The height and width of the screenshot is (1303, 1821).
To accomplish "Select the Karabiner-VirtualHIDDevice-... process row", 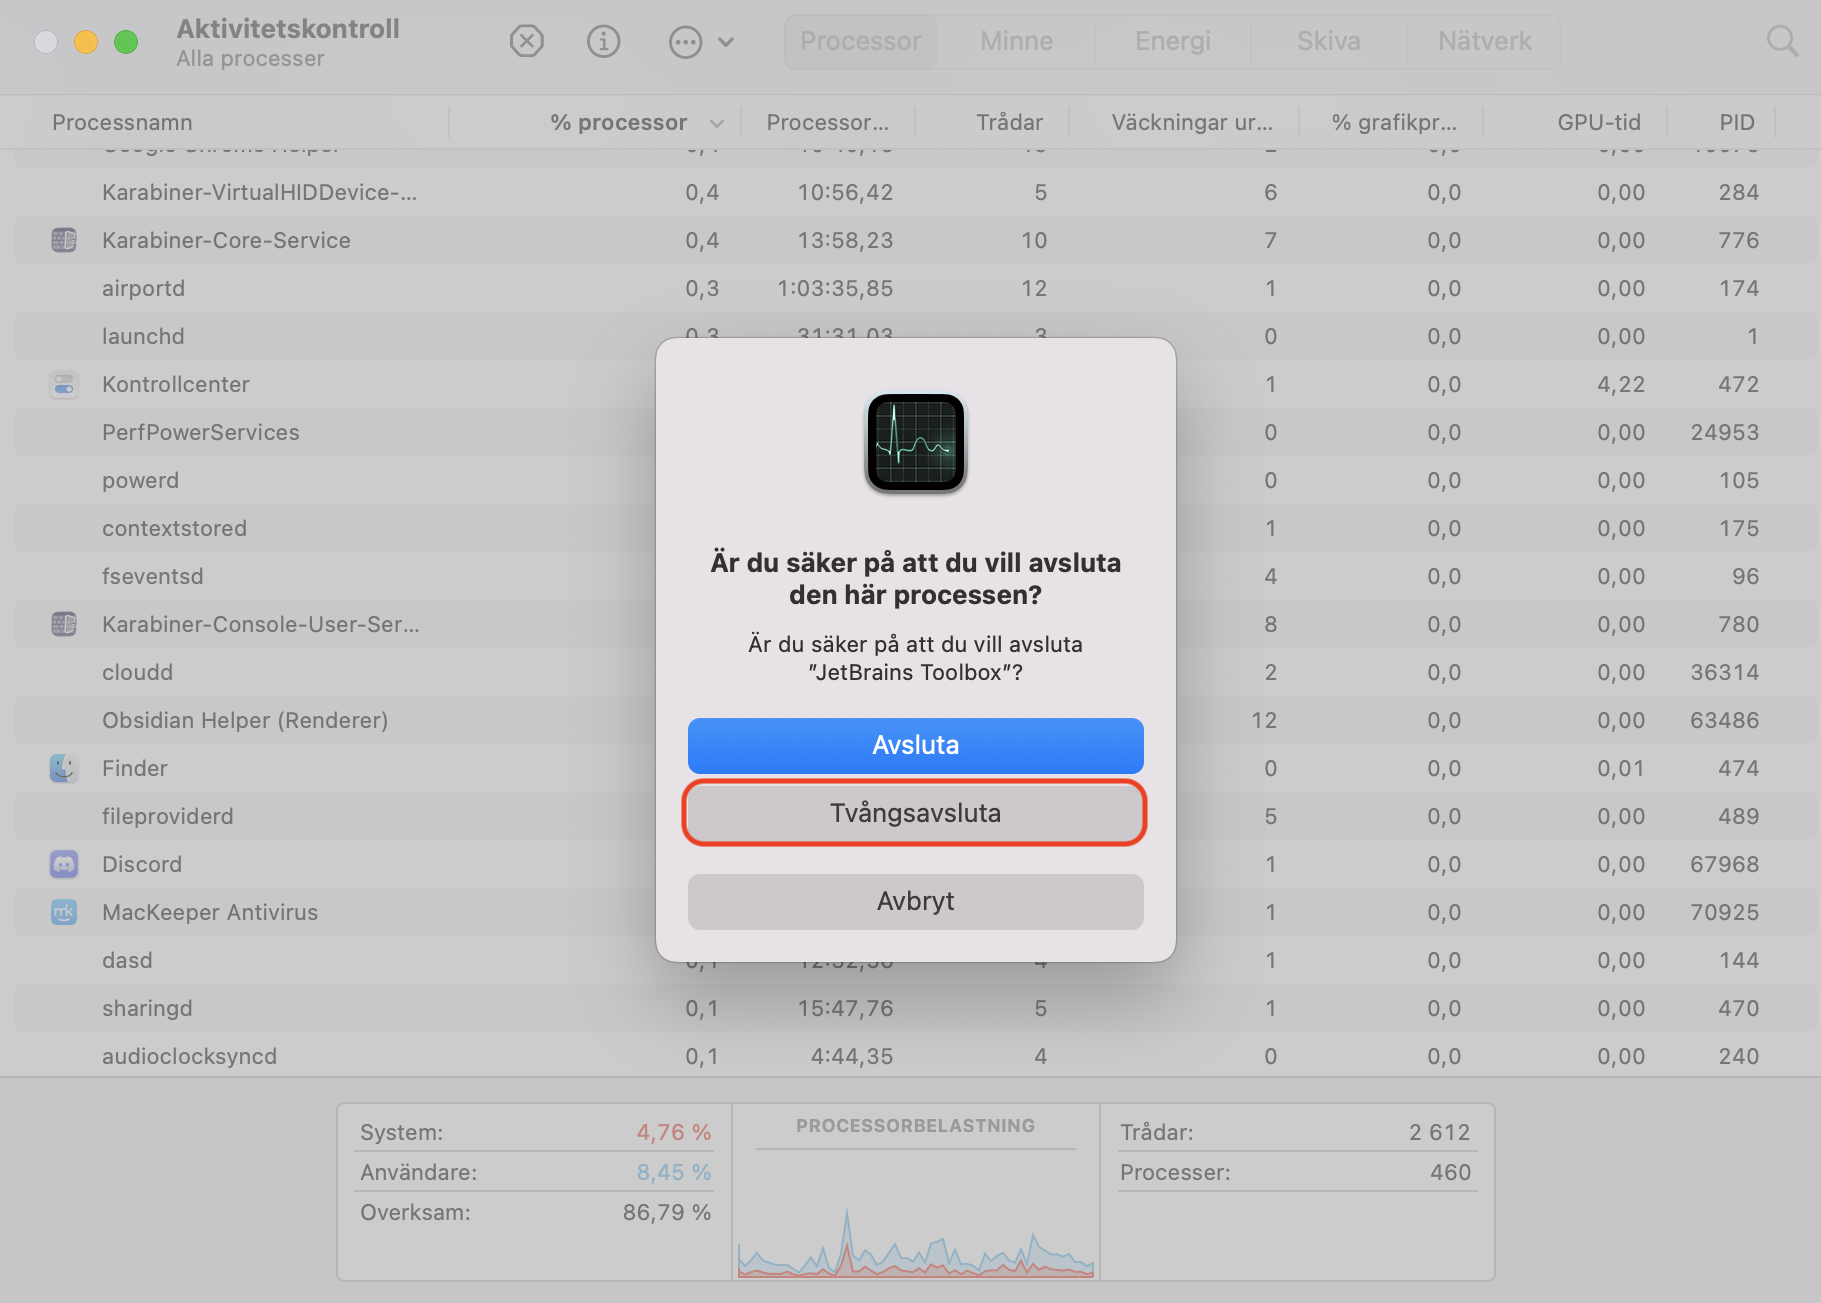I will [x=915, y=192].
